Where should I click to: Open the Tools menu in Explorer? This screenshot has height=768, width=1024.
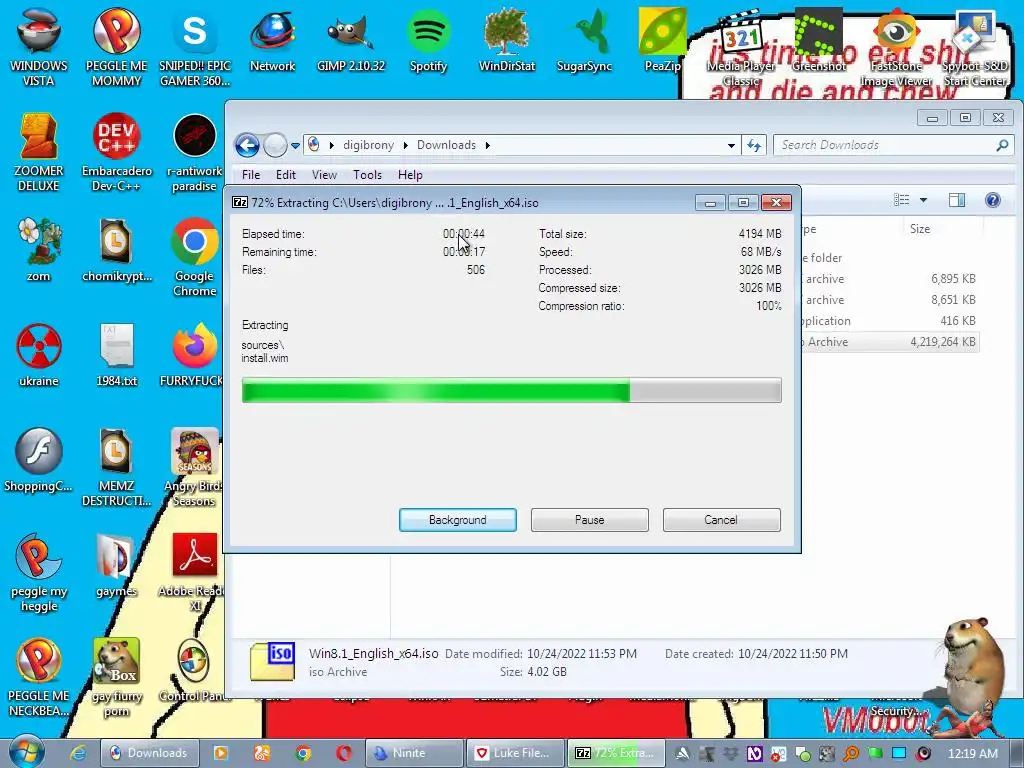click(367, 175)
